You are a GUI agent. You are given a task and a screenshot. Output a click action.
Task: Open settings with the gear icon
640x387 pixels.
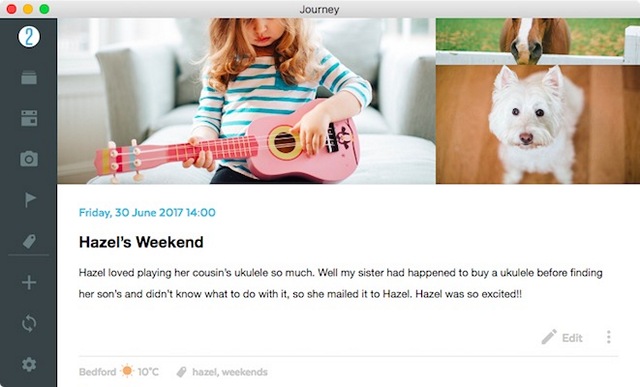point(29,364)
